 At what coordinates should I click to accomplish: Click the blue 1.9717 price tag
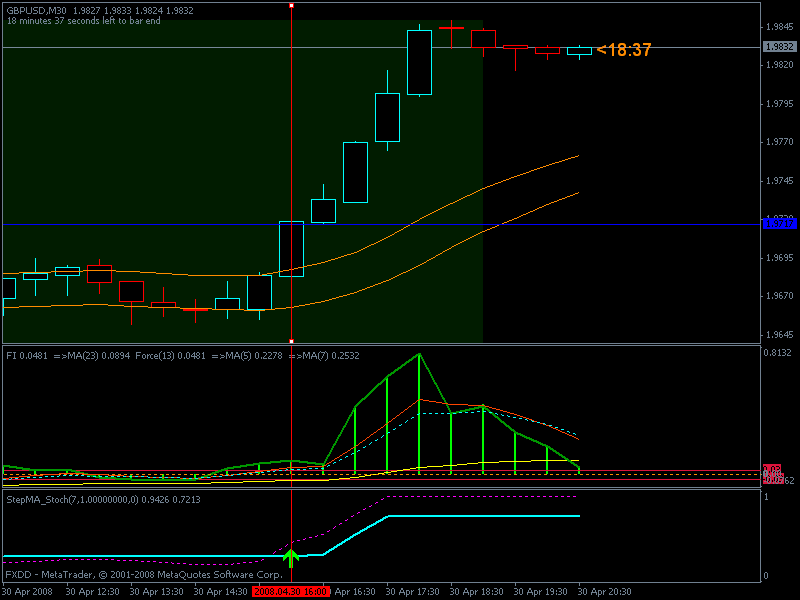click(779, 224)
